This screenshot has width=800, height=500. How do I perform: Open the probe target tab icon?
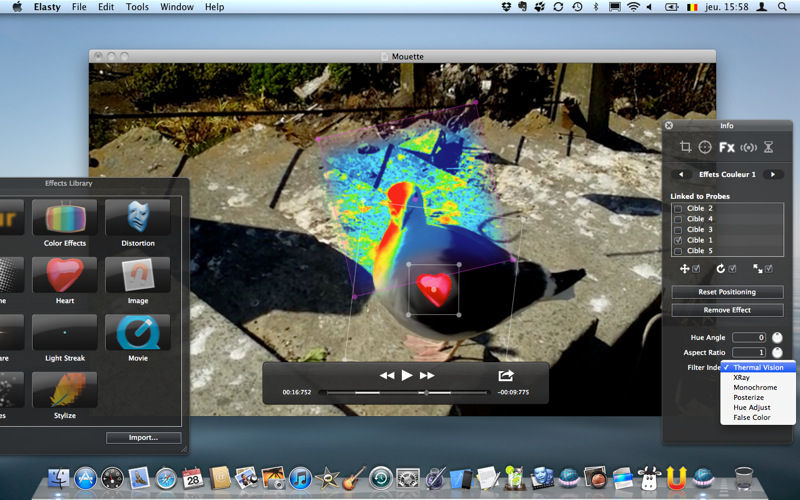tap(705, 147)
